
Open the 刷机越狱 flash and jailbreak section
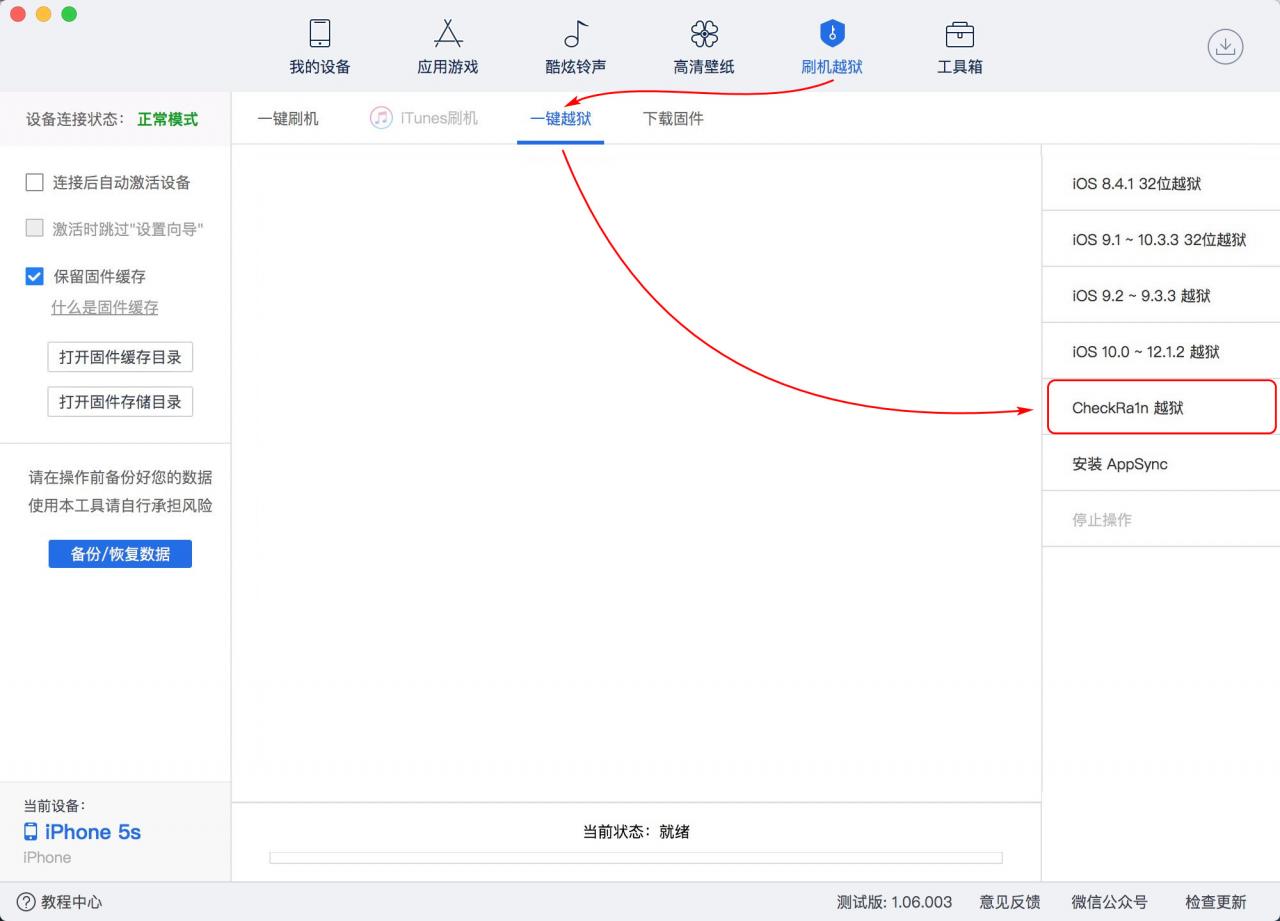pos(831,47)
